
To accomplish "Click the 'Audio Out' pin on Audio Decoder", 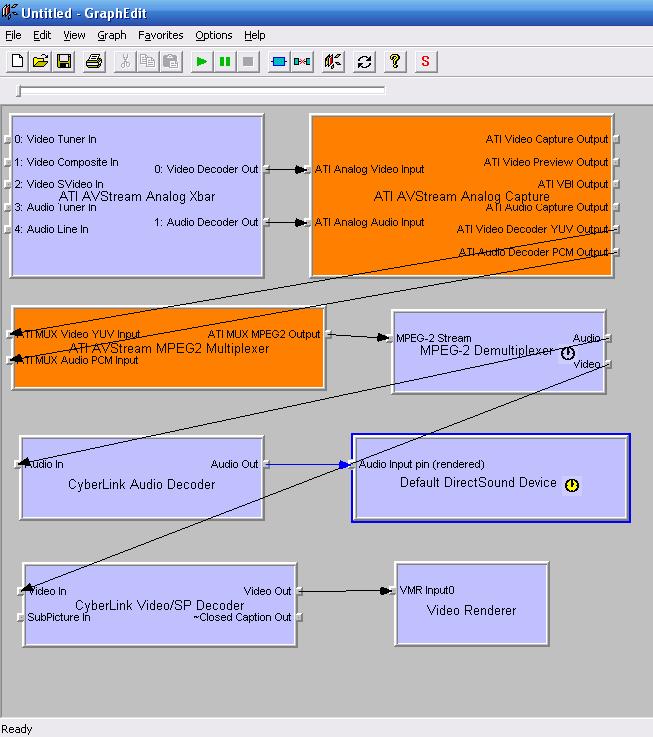I will (235, 464).
